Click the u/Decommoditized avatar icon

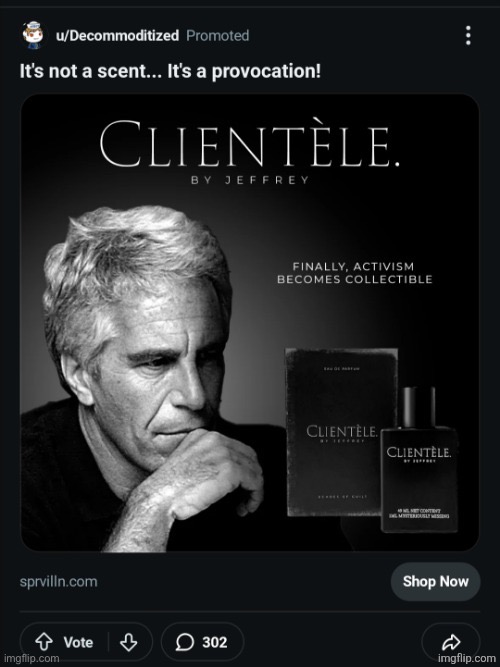33,35
